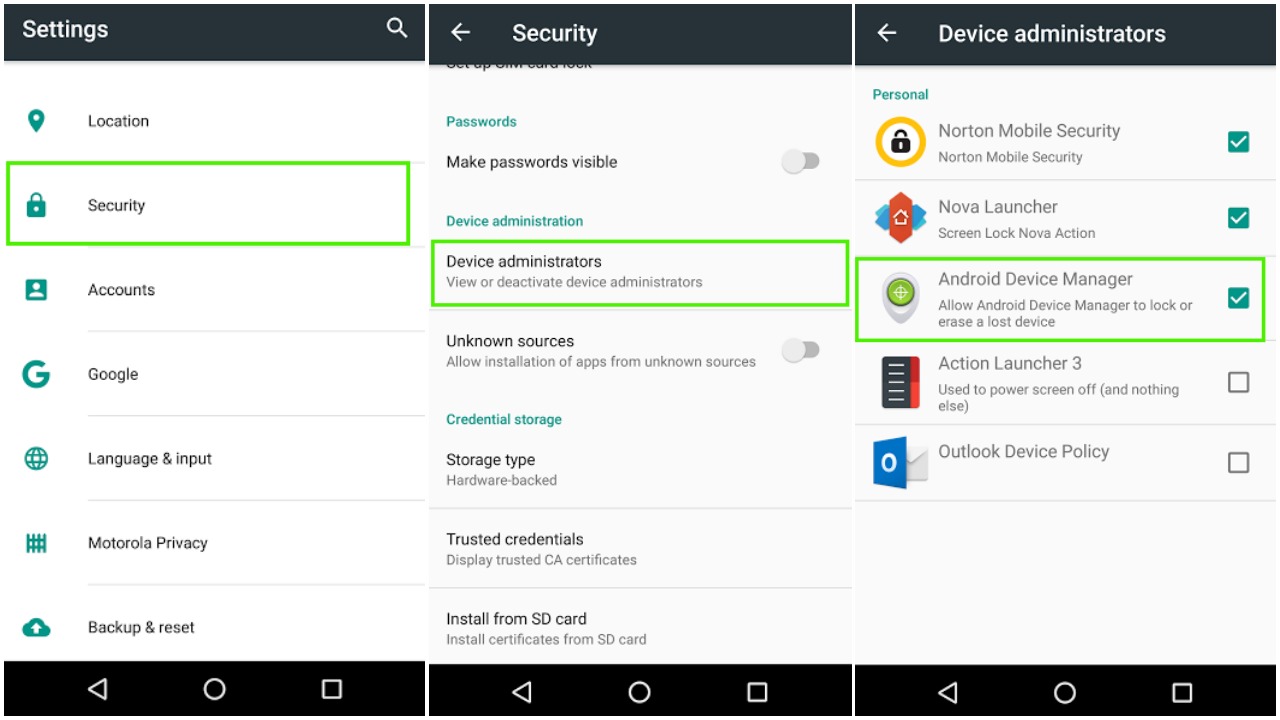Open Backup & reset cloud icon
Viewport: 1280px width, 720px height.
(36, 628)
